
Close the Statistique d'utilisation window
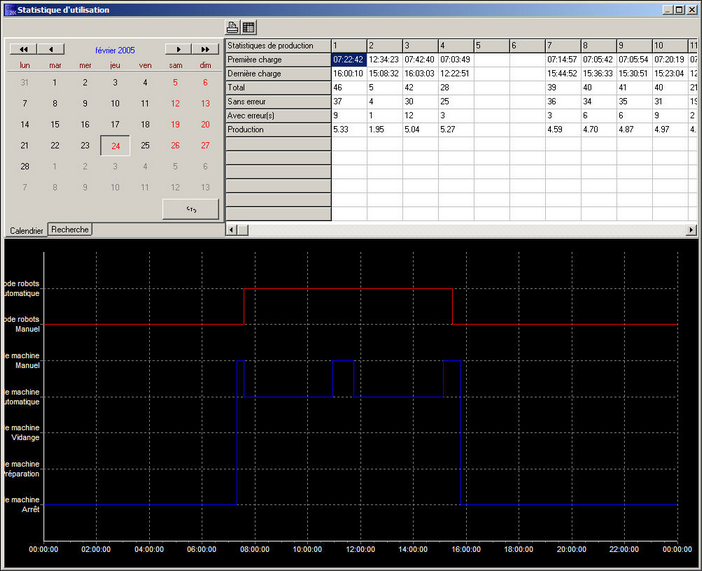tap(692, 9)
